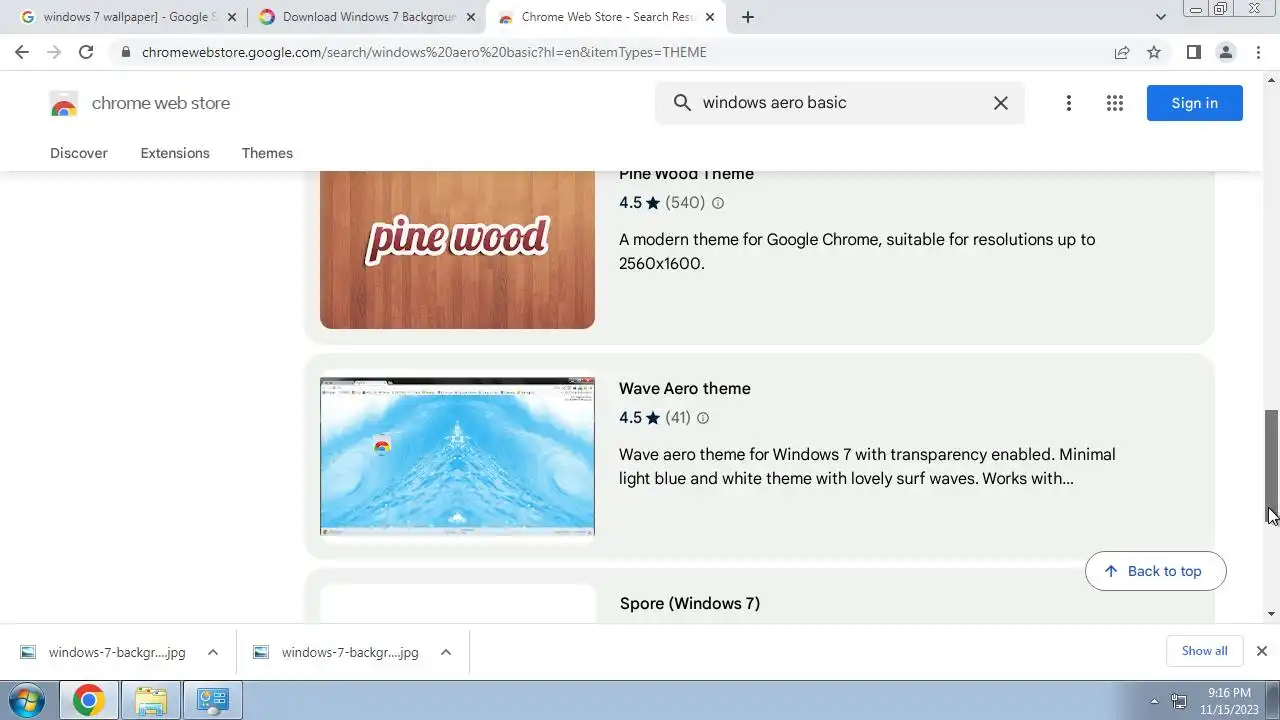This screenshot has height=720, width=1280.
Task: View site information lock icon
Action: (125, 52)
